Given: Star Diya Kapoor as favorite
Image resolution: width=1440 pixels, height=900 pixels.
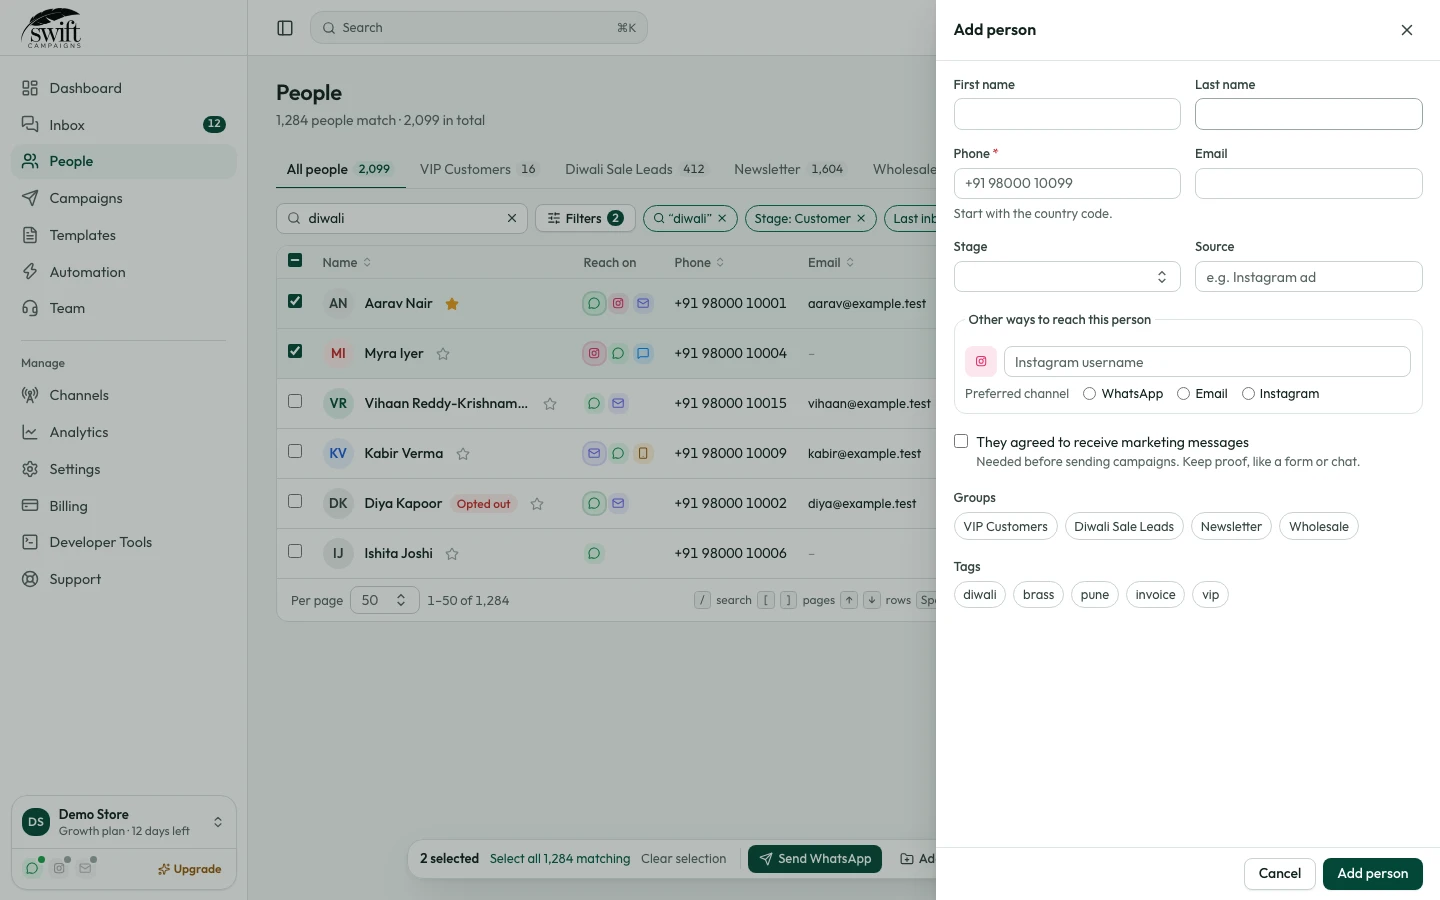Looking at the screenshot, I should [x=537, y=504].
